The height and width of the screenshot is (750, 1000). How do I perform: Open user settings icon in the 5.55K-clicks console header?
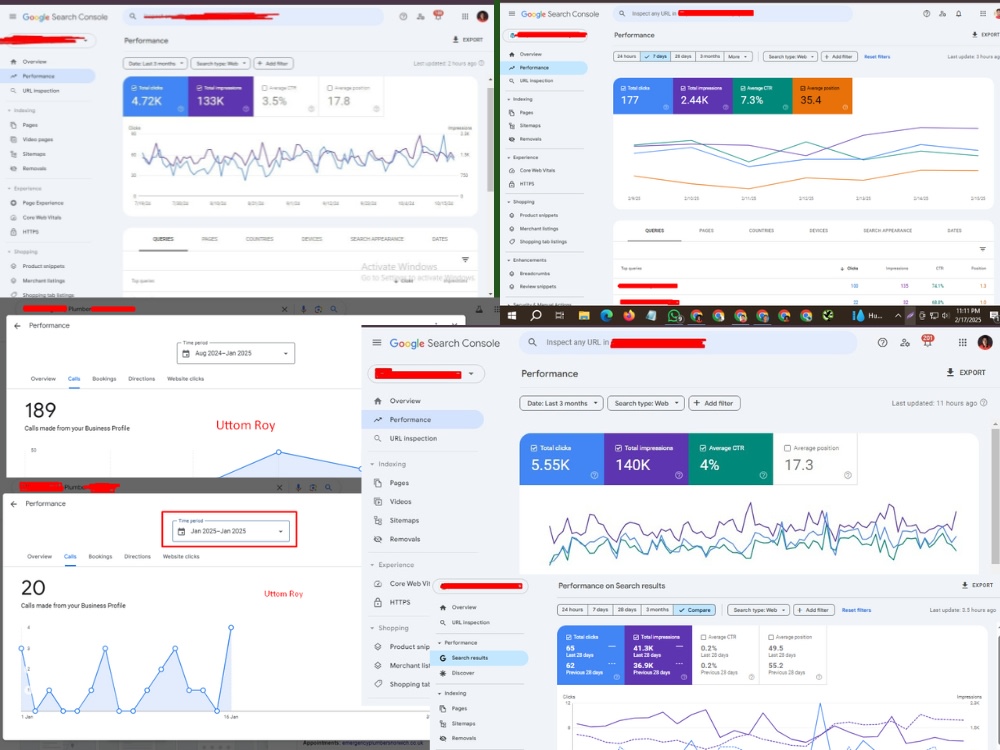click(x=905, y=342)
